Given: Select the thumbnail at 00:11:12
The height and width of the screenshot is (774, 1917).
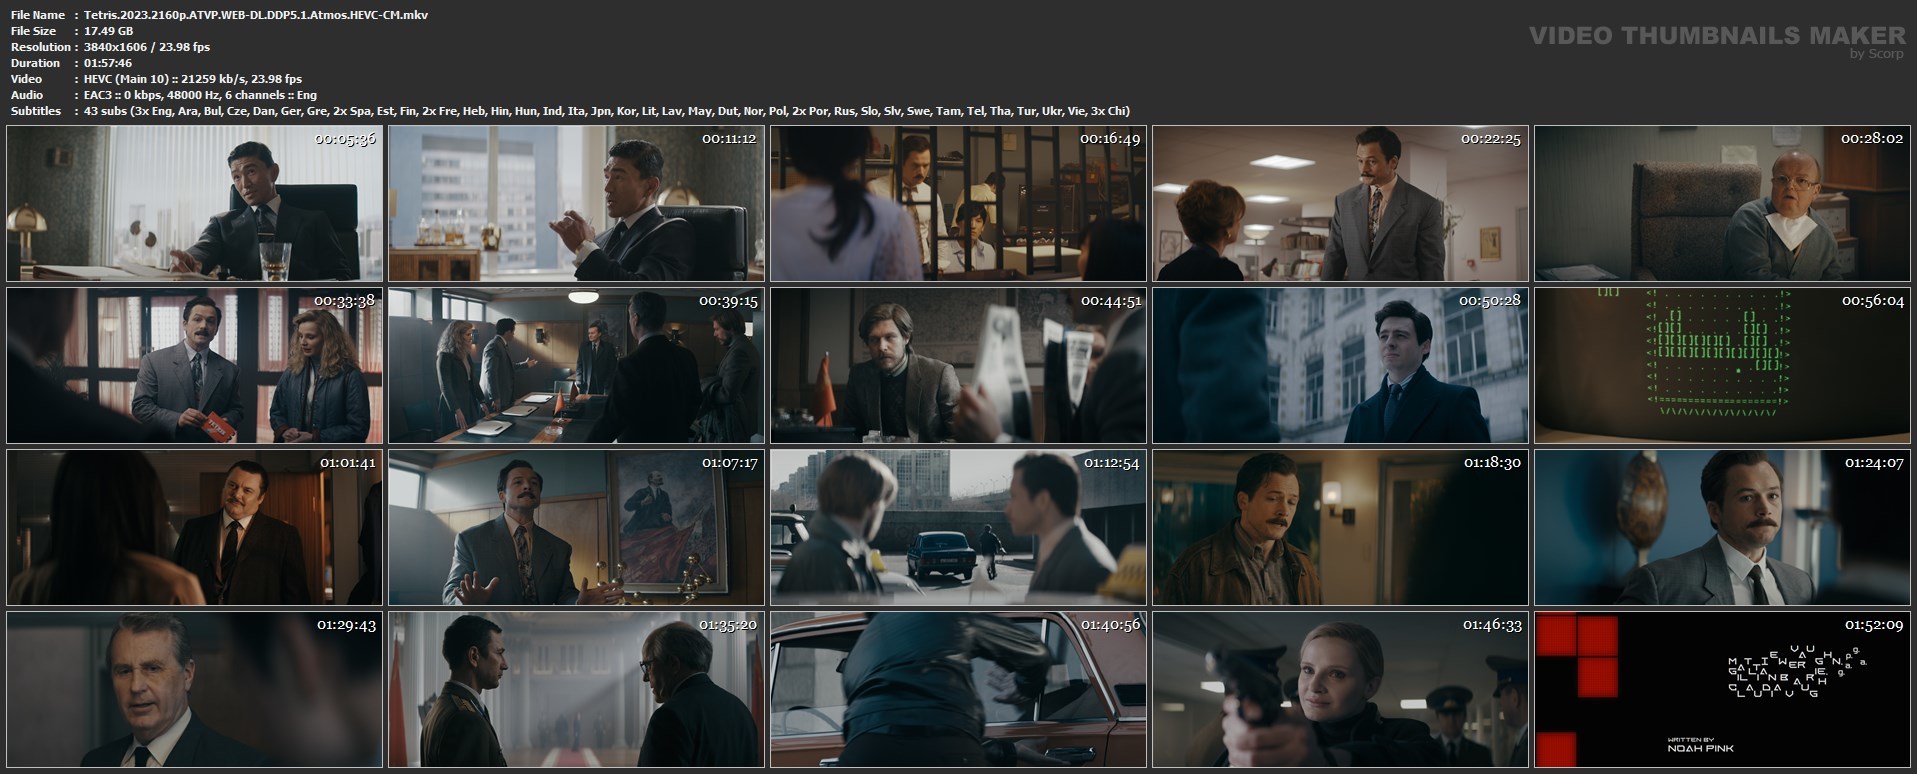Looking at the screenshot, I should [577, 204].
